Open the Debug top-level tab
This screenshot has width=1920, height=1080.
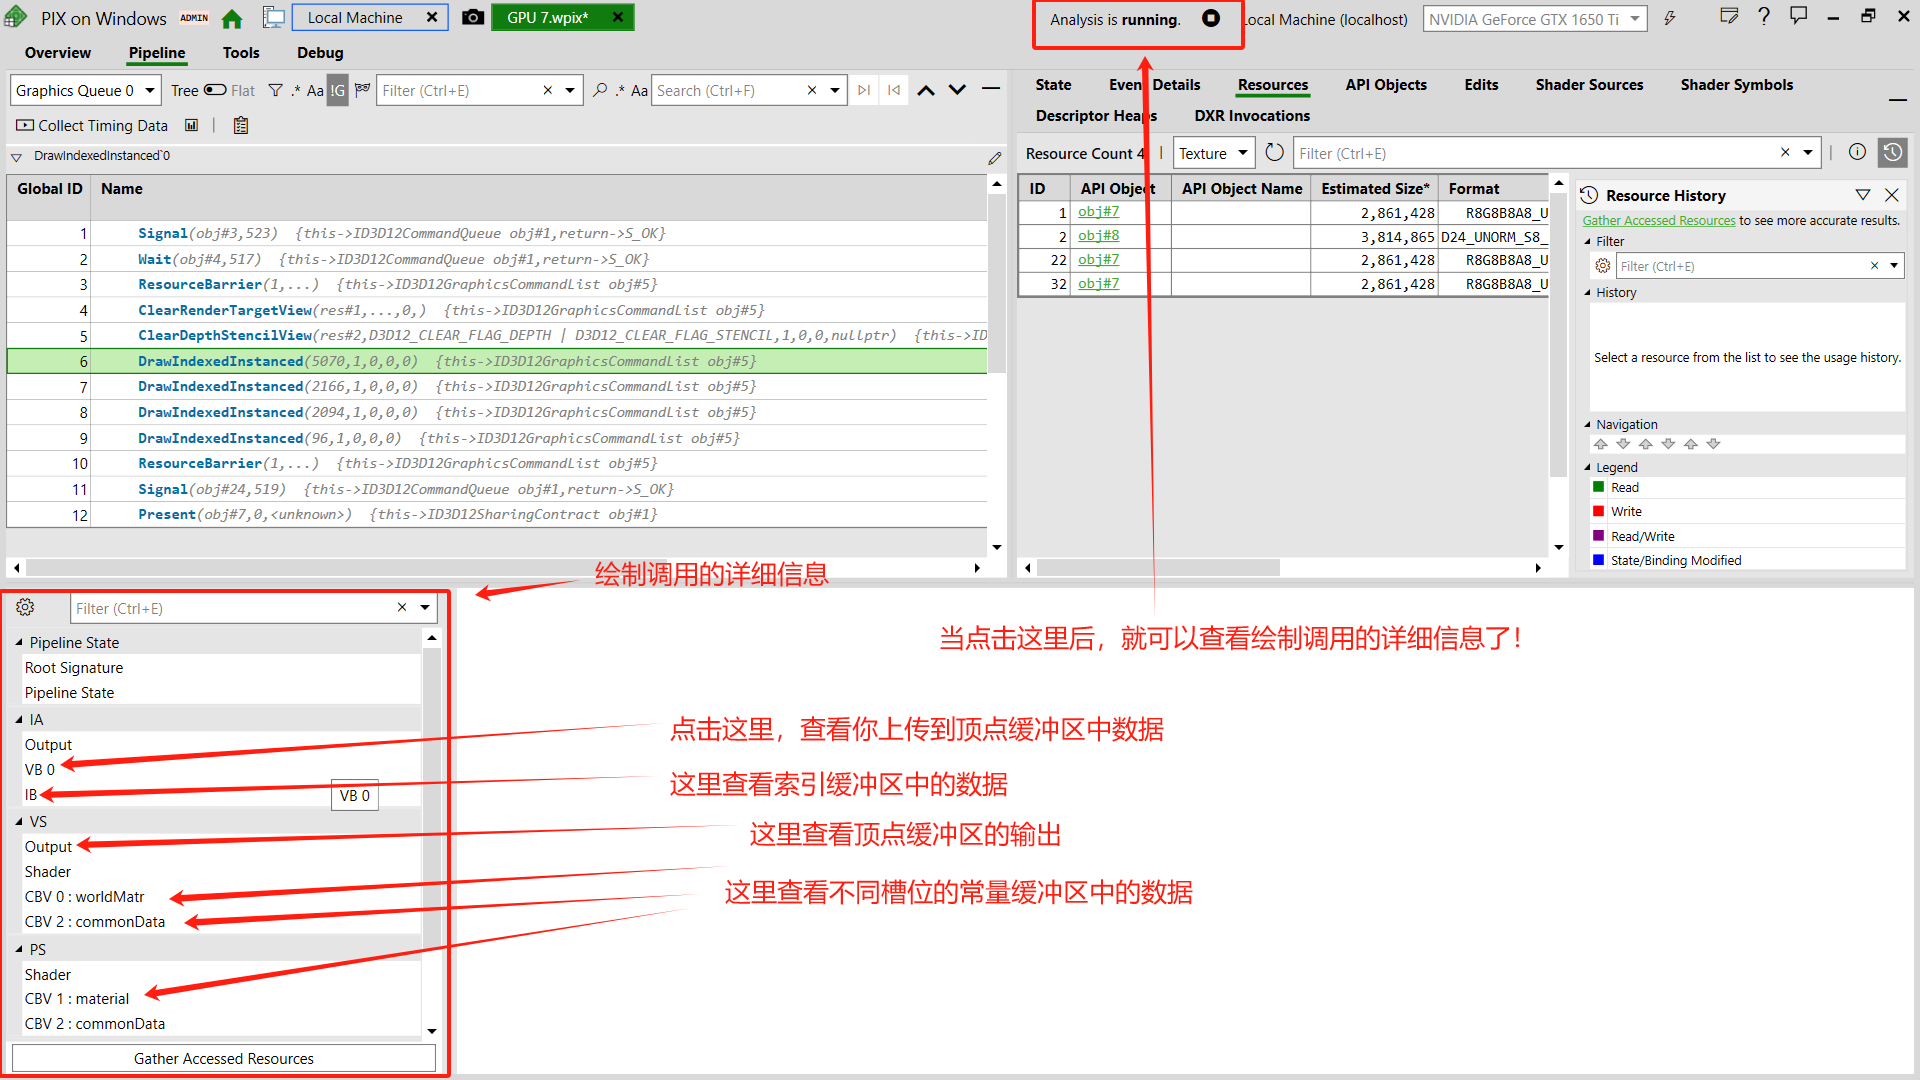(x=320, y=53)
